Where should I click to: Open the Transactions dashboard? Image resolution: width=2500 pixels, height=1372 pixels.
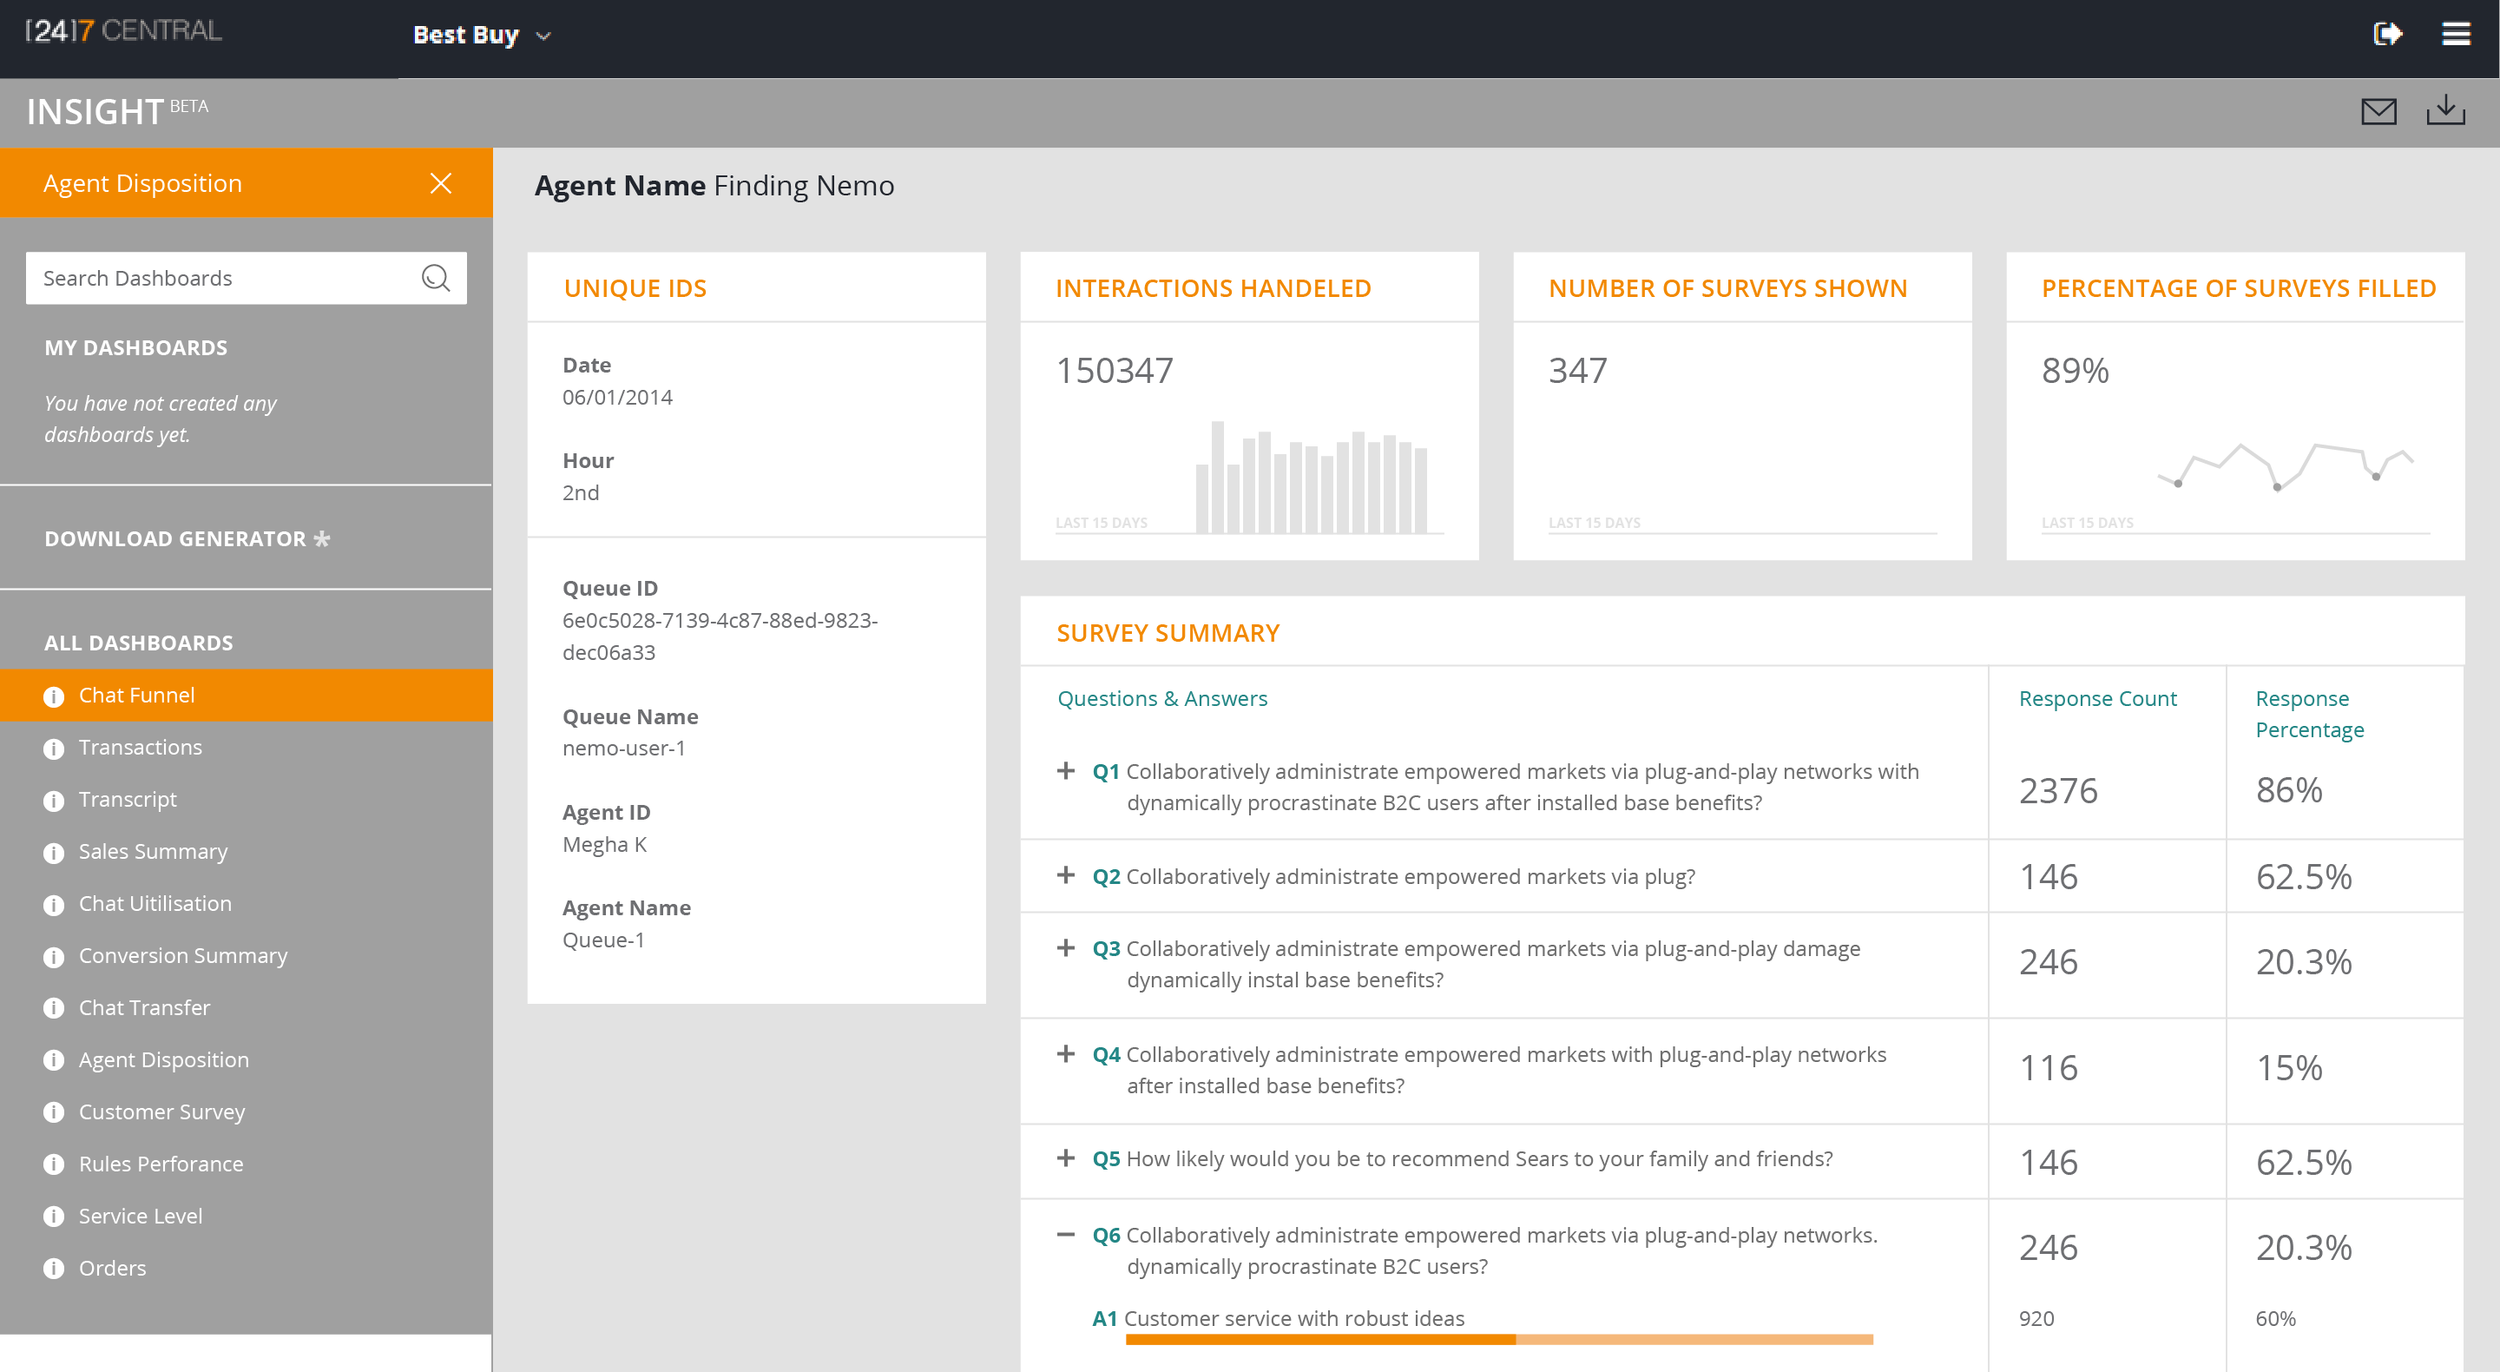tap(140, 747)
